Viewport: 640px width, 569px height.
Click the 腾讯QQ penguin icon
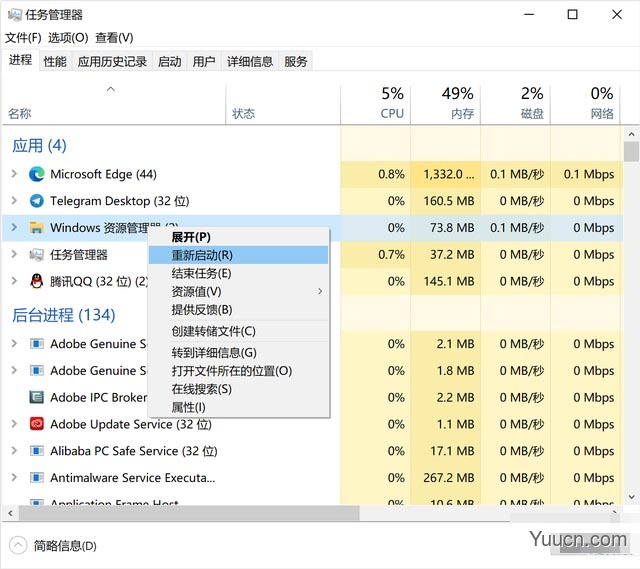click(36, 281)
